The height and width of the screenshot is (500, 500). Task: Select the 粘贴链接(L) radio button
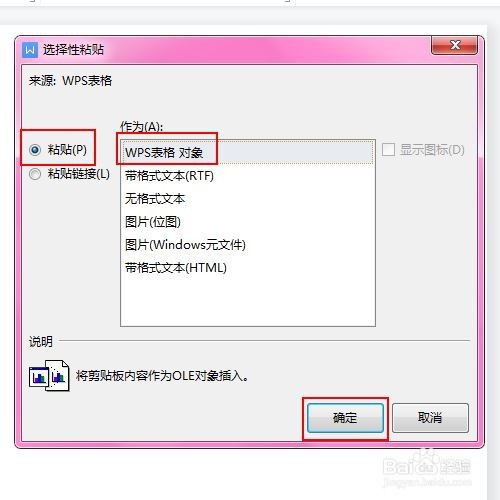35,174
